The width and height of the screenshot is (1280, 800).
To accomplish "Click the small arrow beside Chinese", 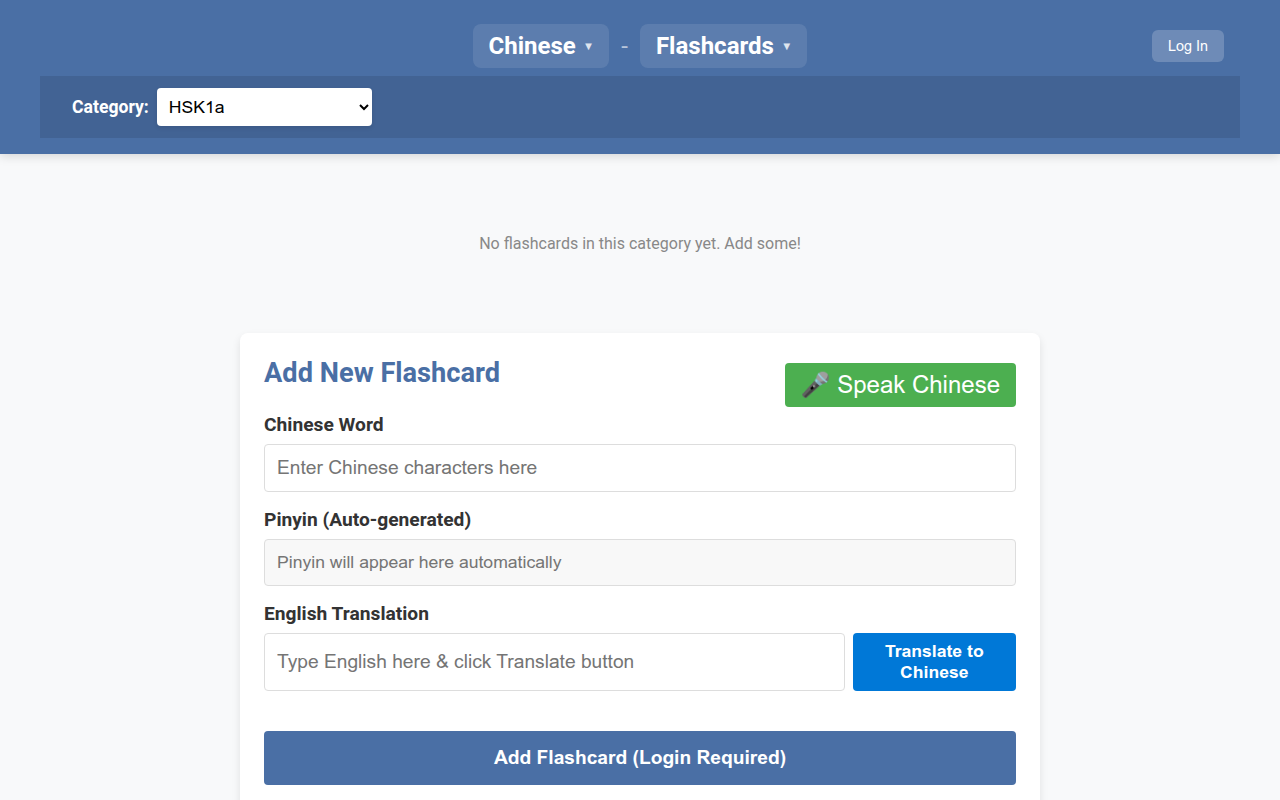I will (589, 47).
